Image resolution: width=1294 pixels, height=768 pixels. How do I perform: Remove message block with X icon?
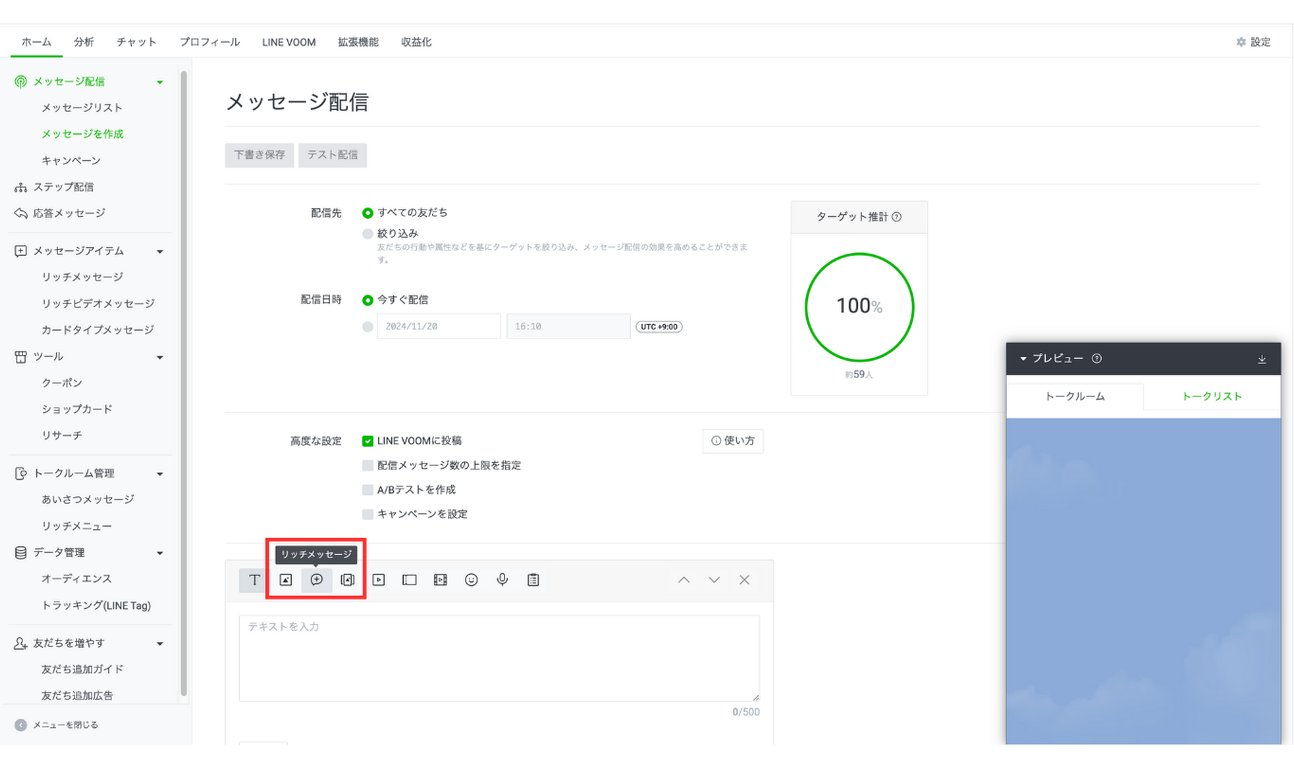click(744, 580)
